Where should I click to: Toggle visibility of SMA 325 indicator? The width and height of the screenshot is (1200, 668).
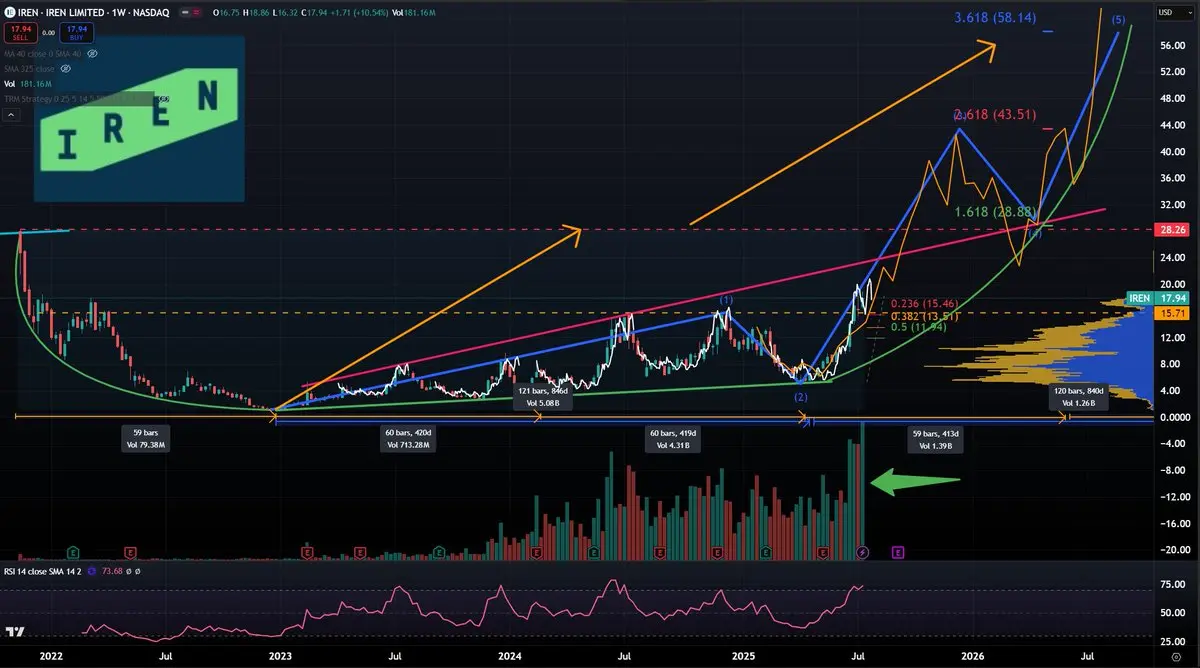tap(65, 68)
